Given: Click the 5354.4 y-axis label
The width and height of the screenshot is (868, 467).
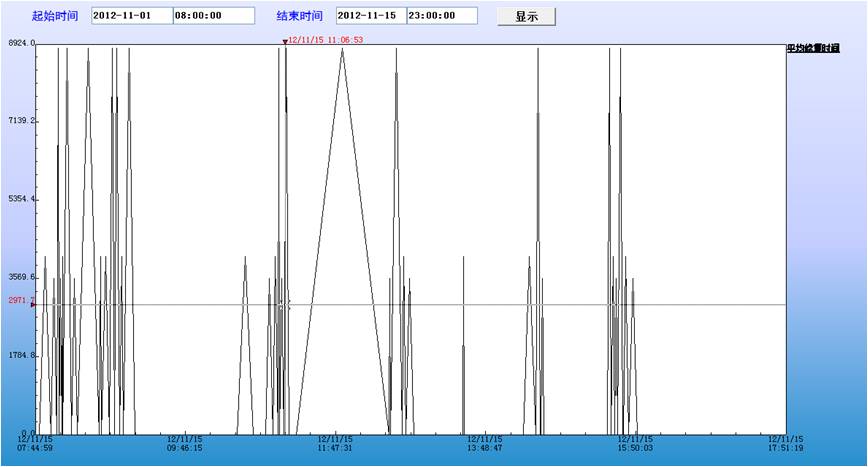Looking at the screenshot, I should 19,199.
